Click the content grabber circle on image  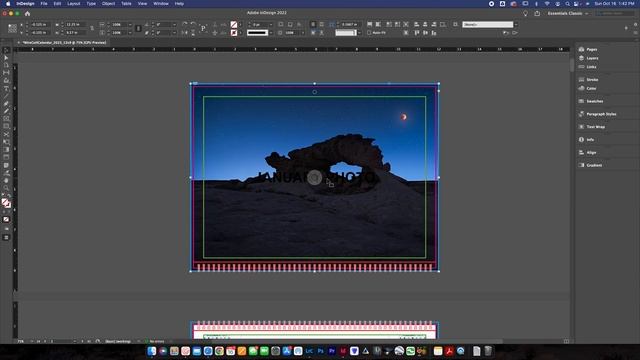click(x=314, y=178)
